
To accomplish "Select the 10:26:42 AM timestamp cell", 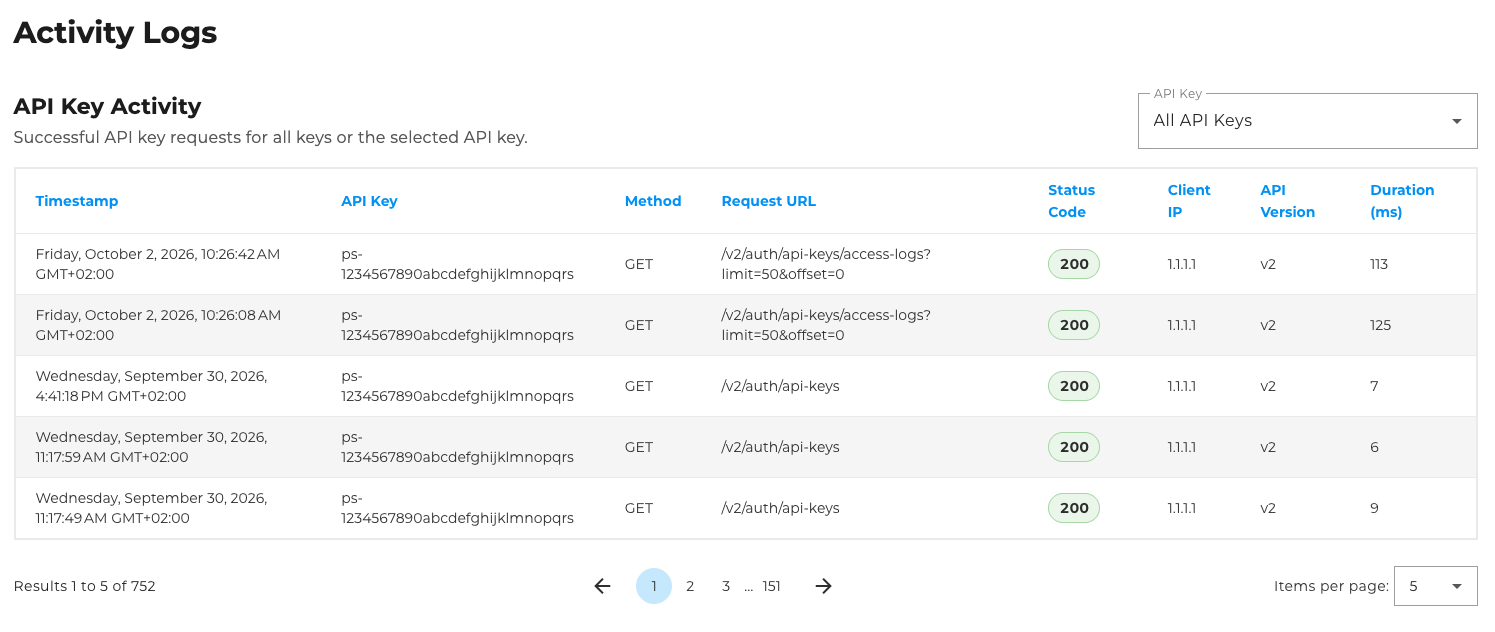I will click(158, 264).
